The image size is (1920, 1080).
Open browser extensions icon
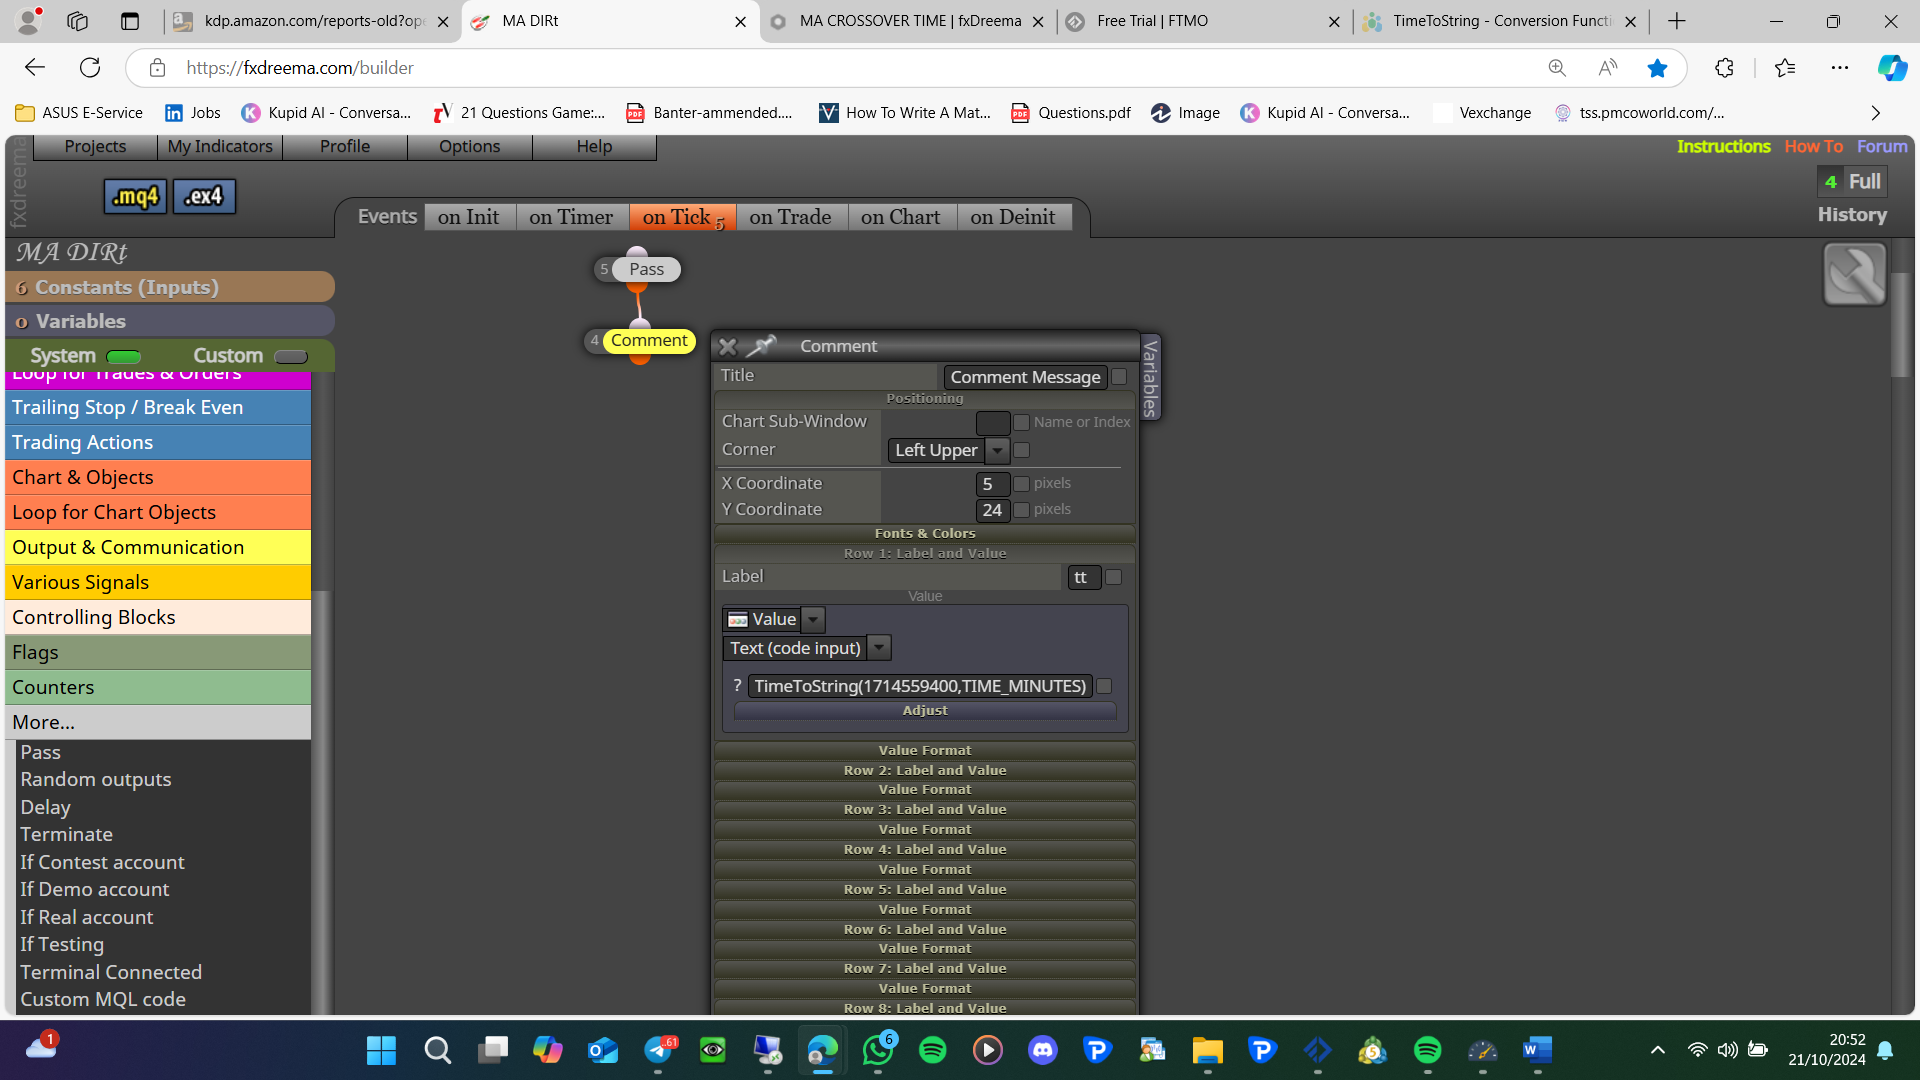1724,68
